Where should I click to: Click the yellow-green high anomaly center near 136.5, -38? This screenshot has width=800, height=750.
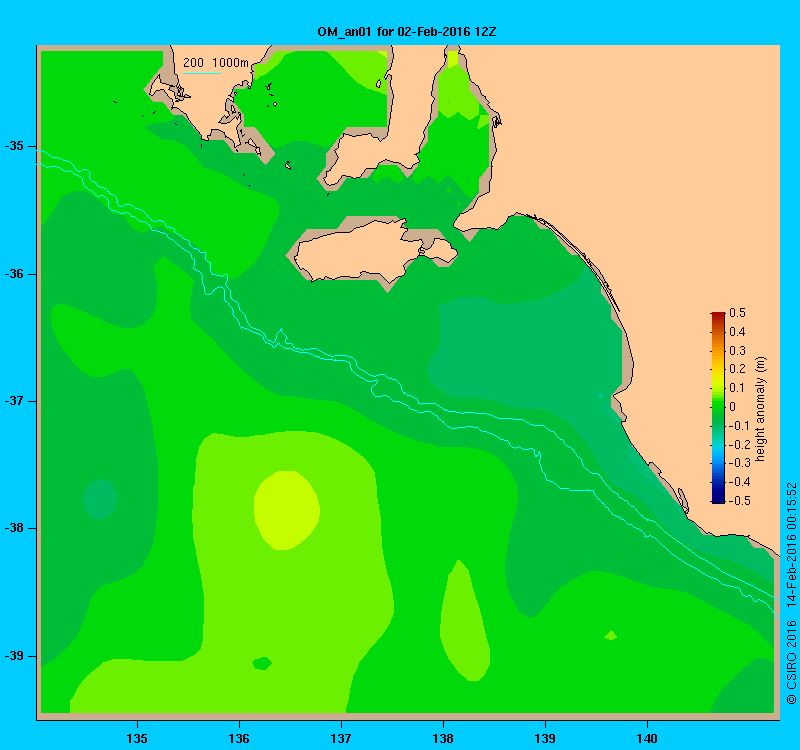(287, 510)
